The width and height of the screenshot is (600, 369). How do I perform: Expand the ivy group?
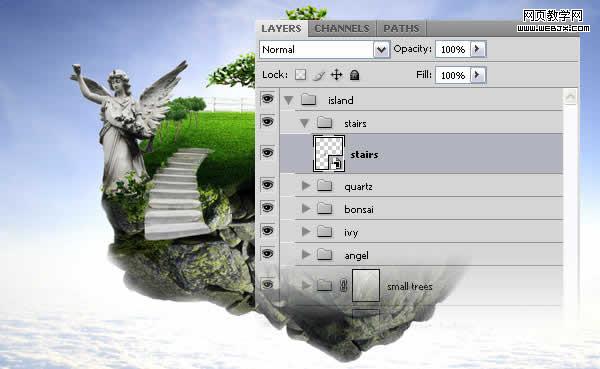tap(306, 232)
